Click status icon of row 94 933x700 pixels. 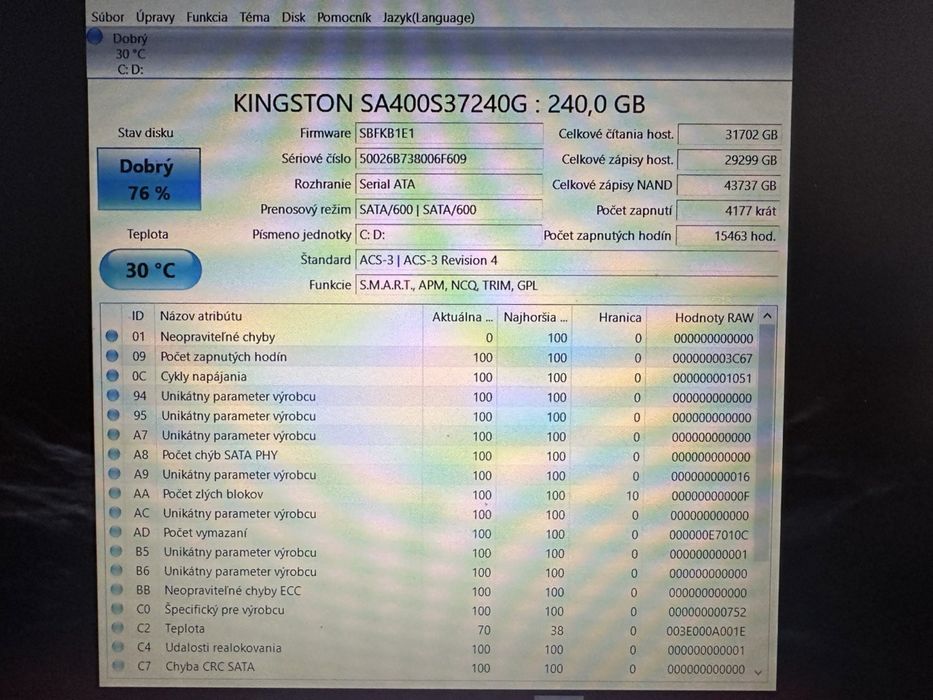tap(113, 395)
